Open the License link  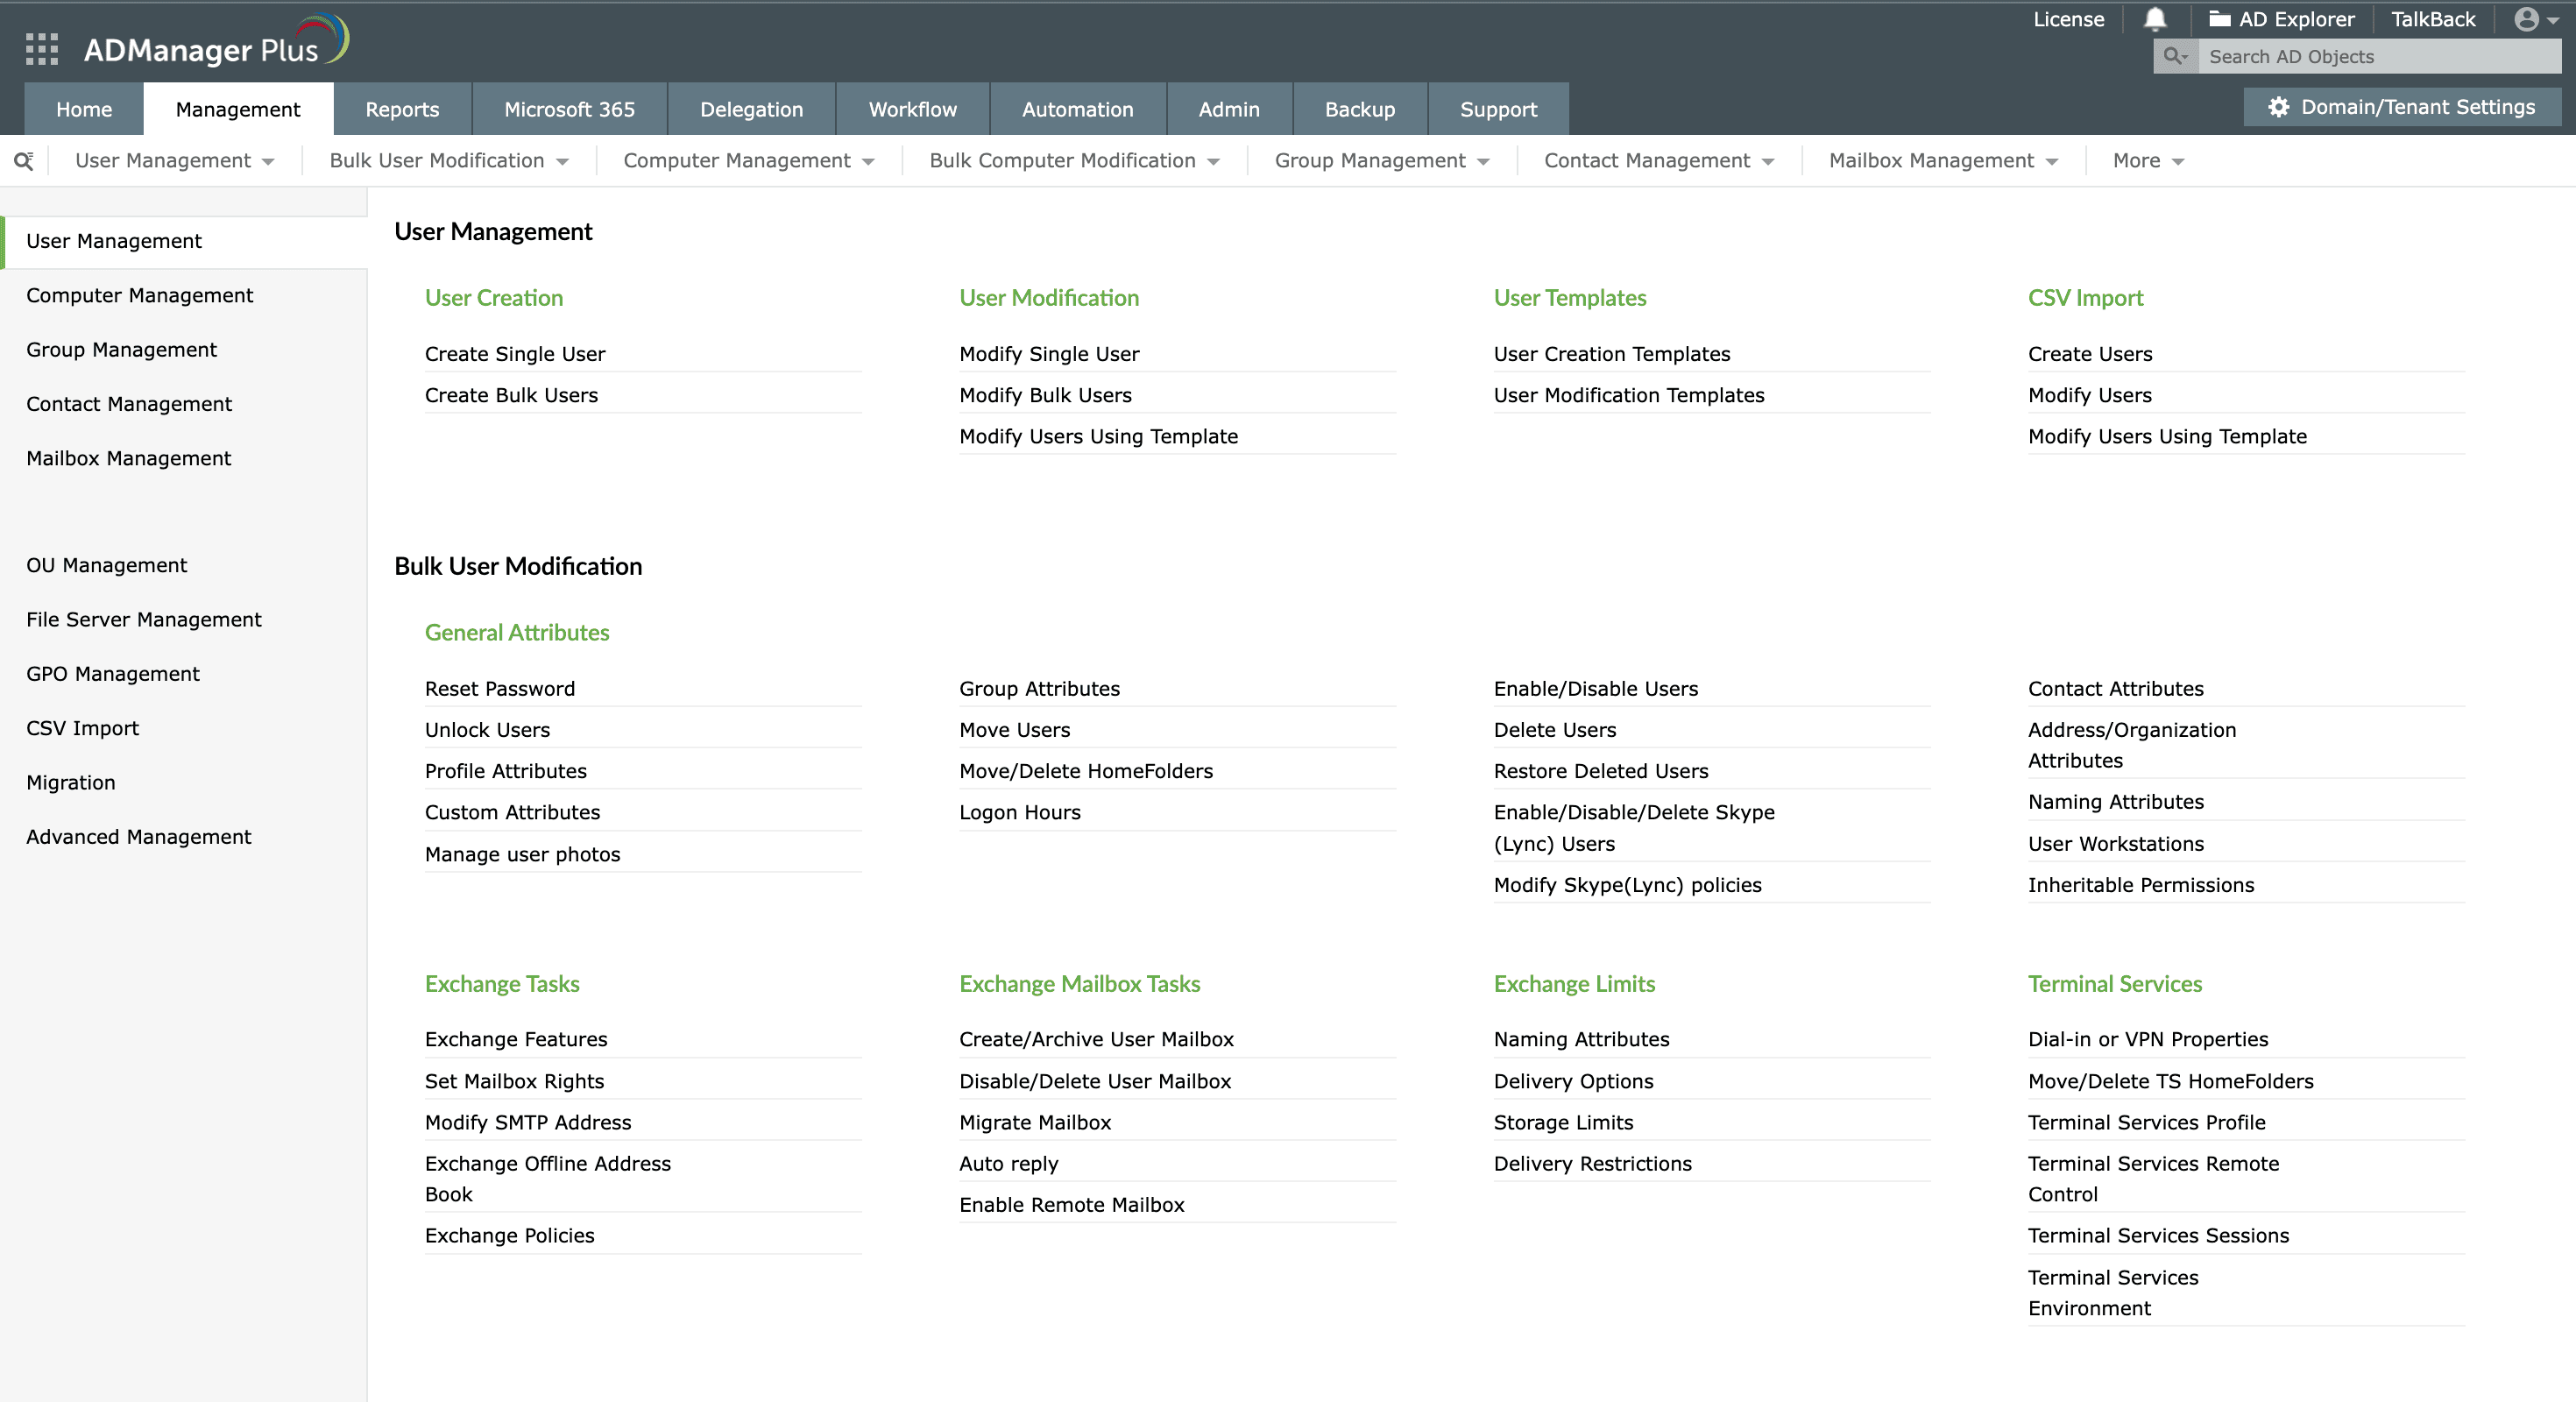pyautogui.click(x=2068, y=19)
